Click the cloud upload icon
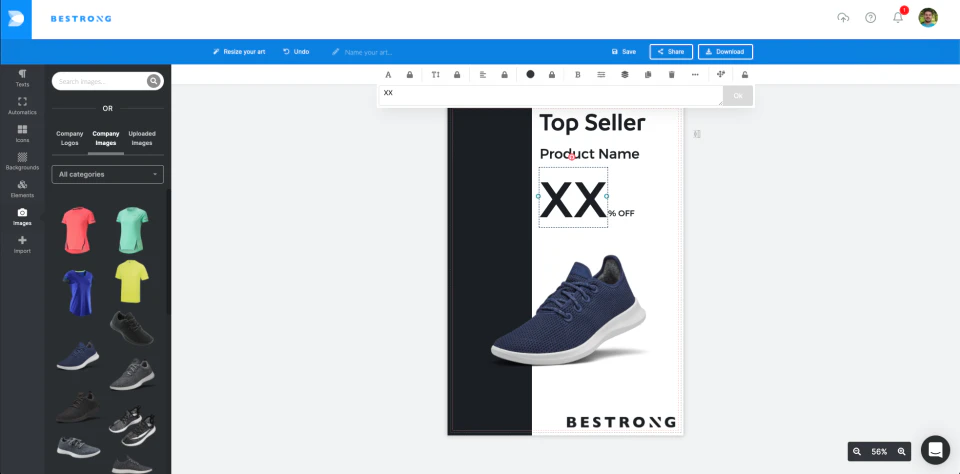 tap(843, 18)
